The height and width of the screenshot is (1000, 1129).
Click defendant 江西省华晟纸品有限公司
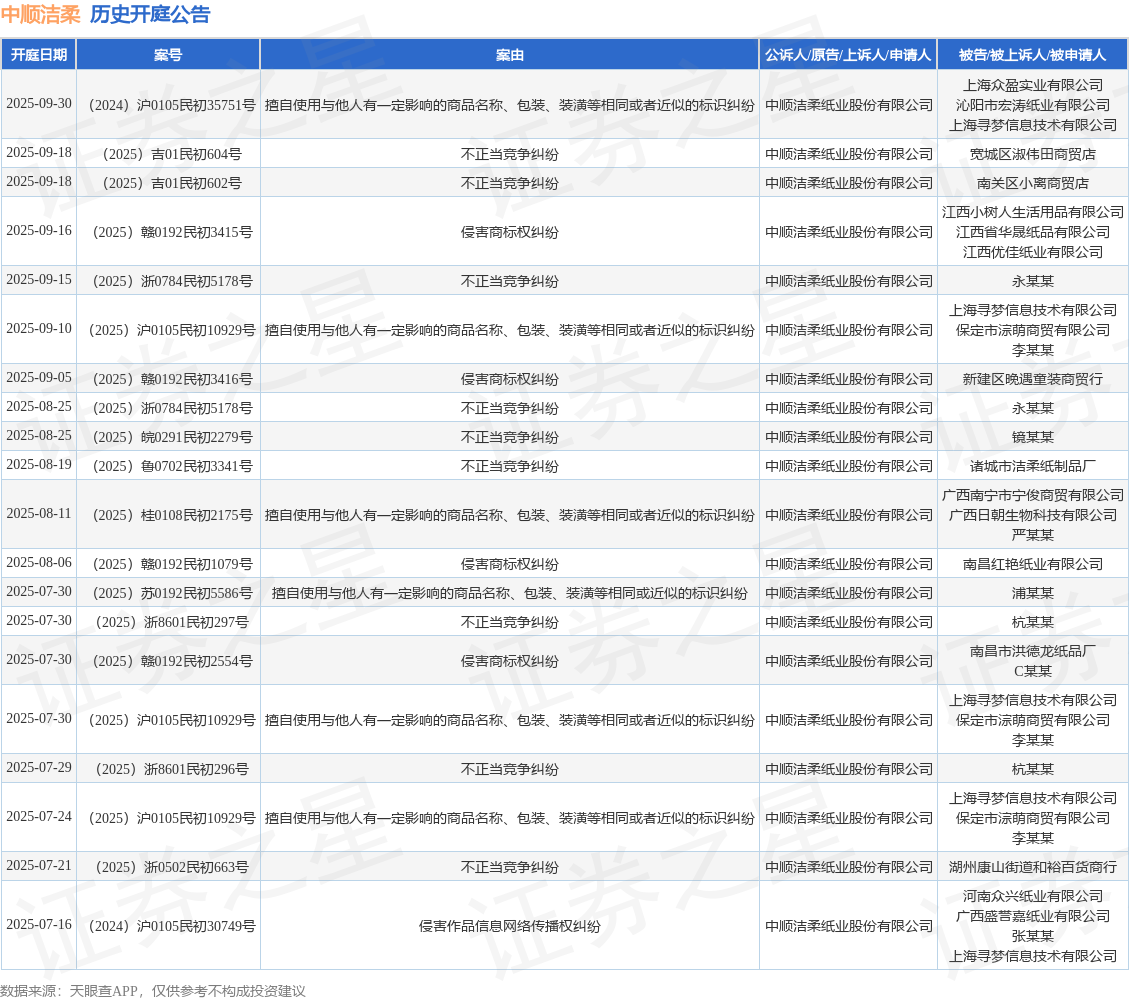point(1033,232)
